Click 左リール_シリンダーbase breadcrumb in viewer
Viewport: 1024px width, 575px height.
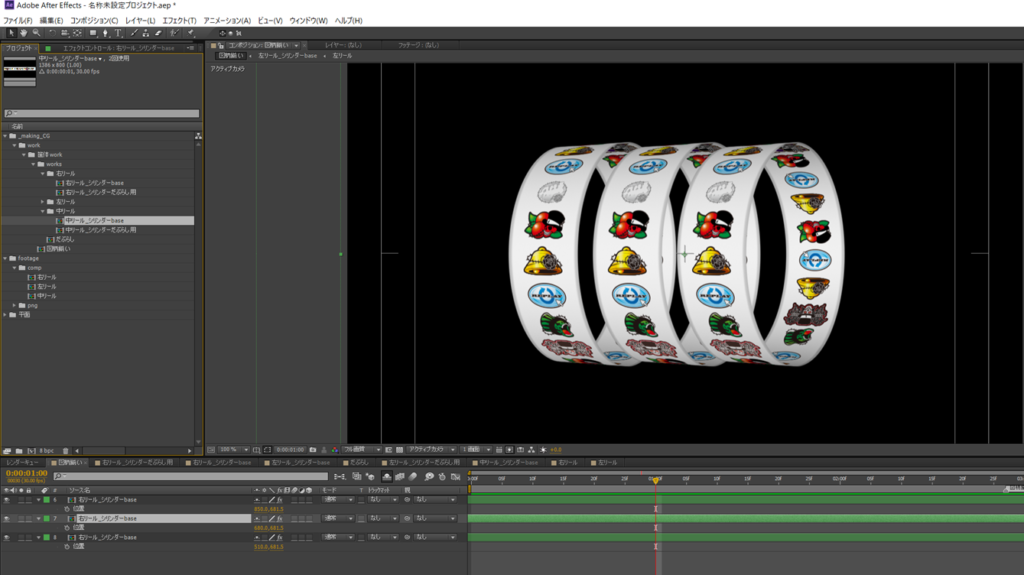287,56
